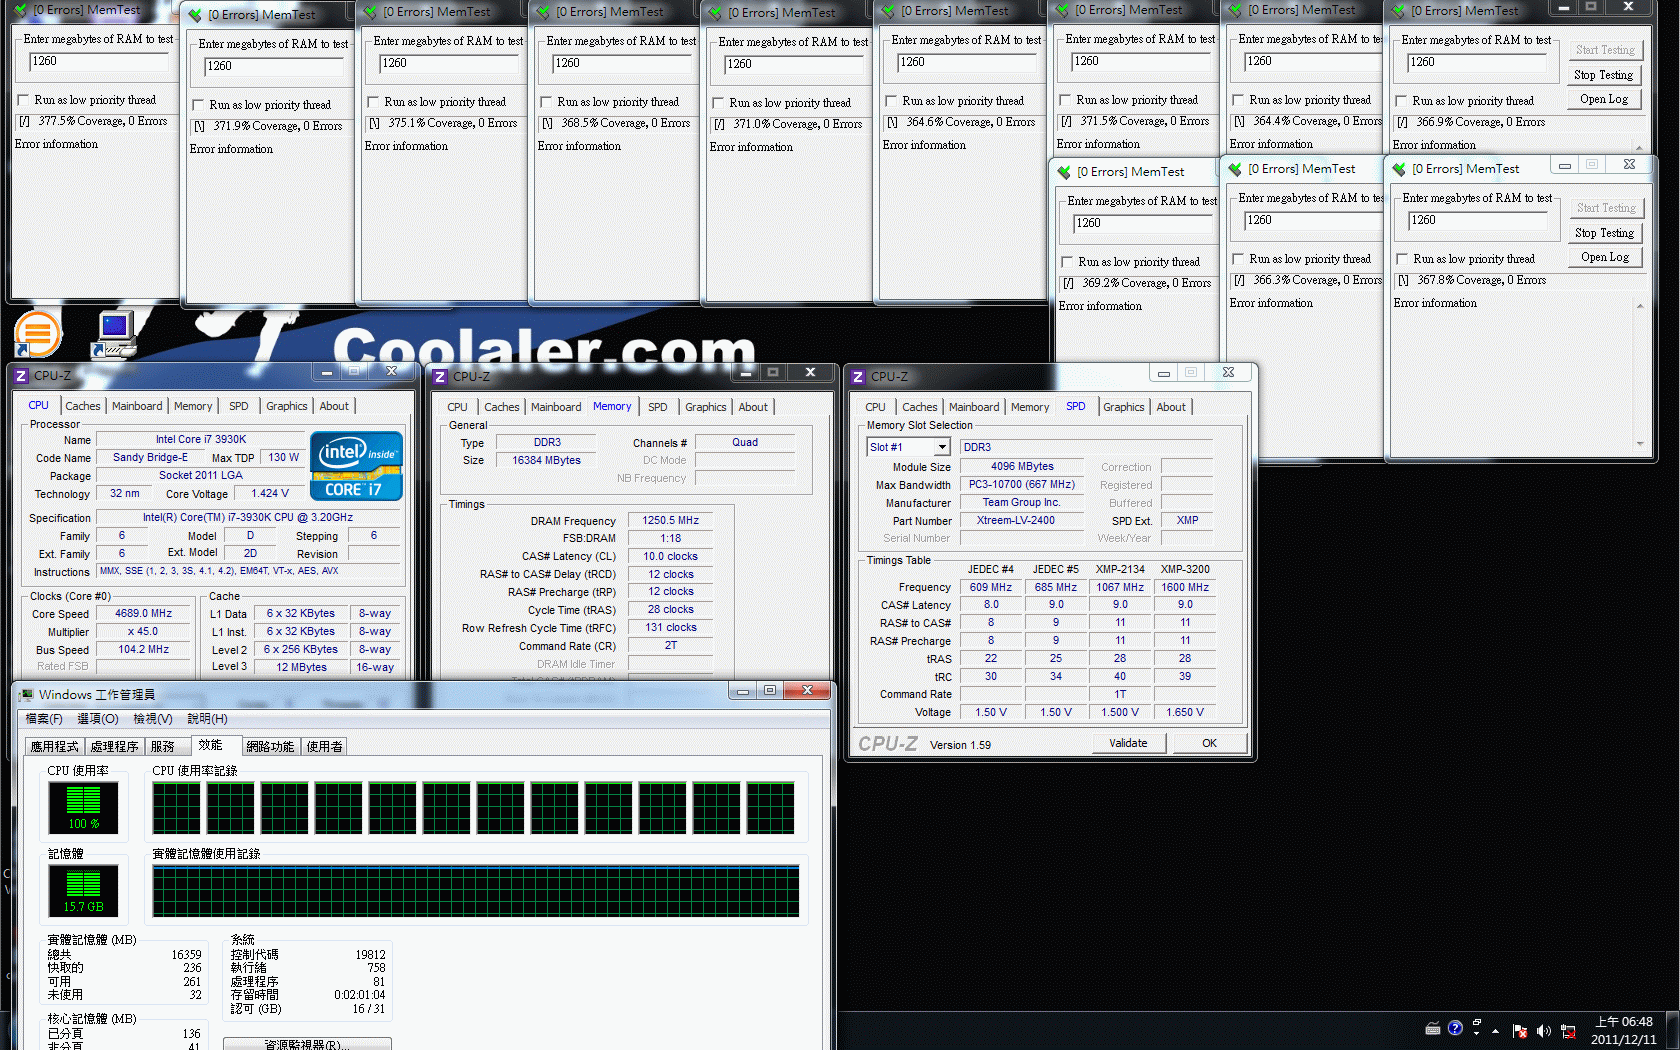Switch to the 處理程序 tab in Task Manager
This screenshot has width=1680, height=1050.
click(x=114, y=746)
